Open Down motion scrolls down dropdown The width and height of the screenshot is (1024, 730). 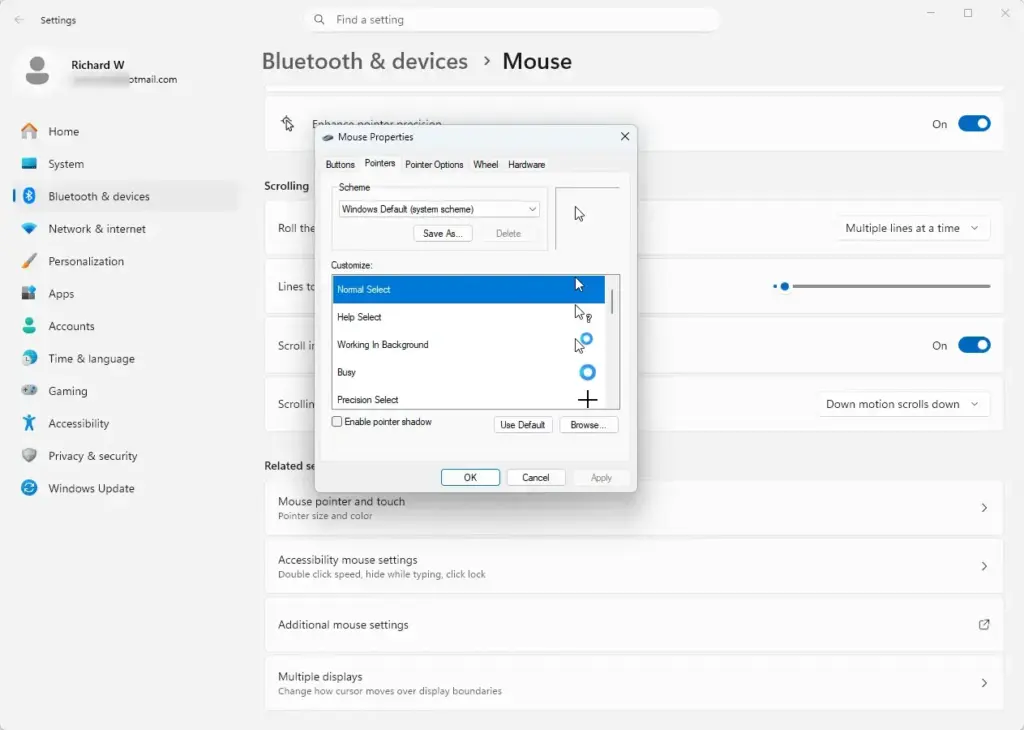click(x=903, y=404)
